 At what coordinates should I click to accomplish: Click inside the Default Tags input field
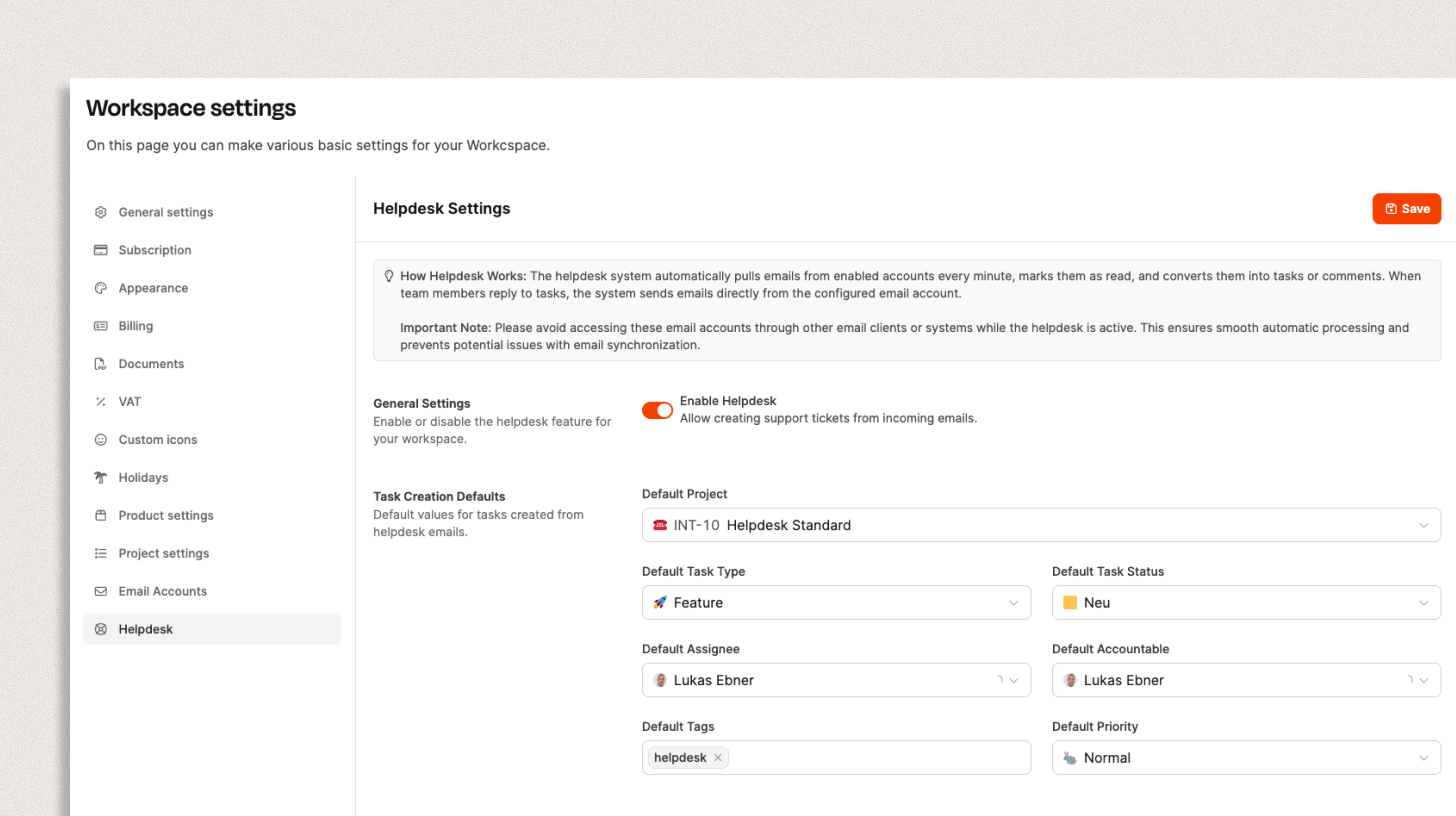[880, 758]
